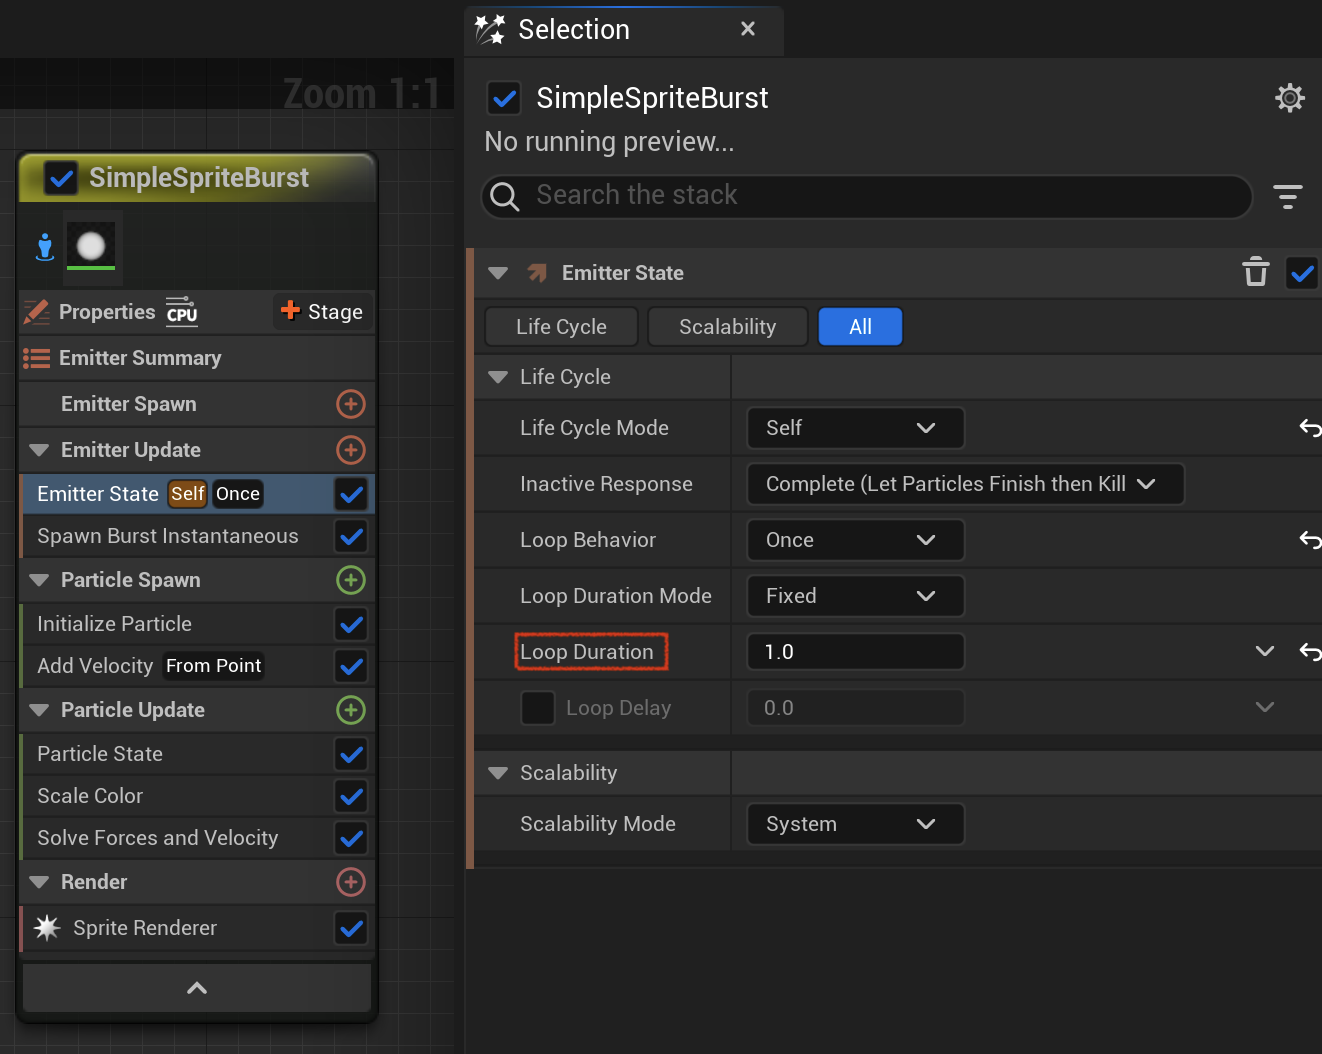Open stack filter options icon
Screen dimensions: 1322x1054
1288,196
